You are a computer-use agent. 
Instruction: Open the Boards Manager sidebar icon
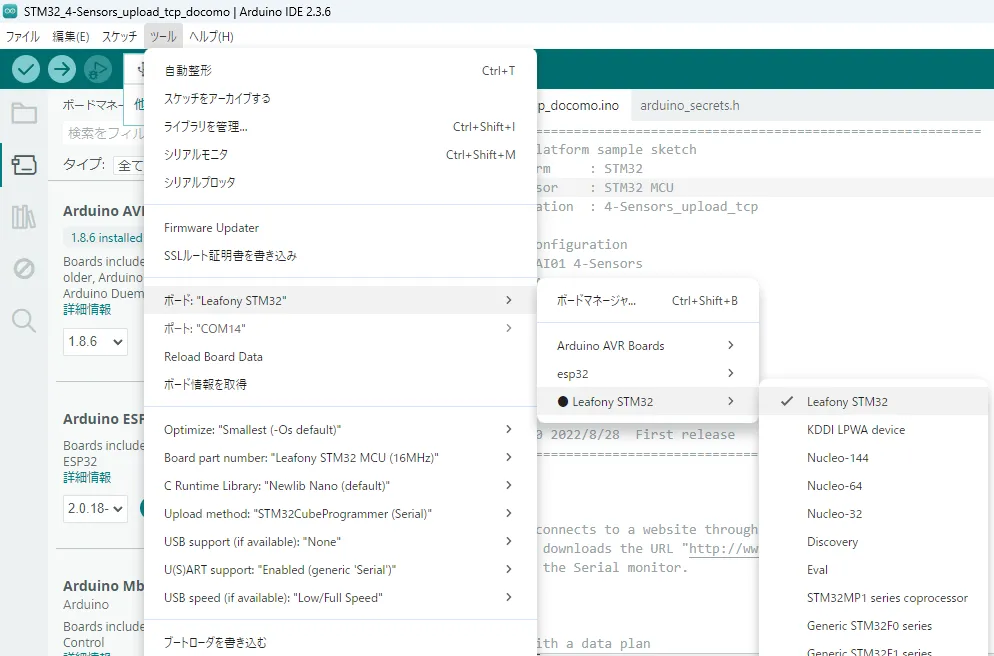24,165
